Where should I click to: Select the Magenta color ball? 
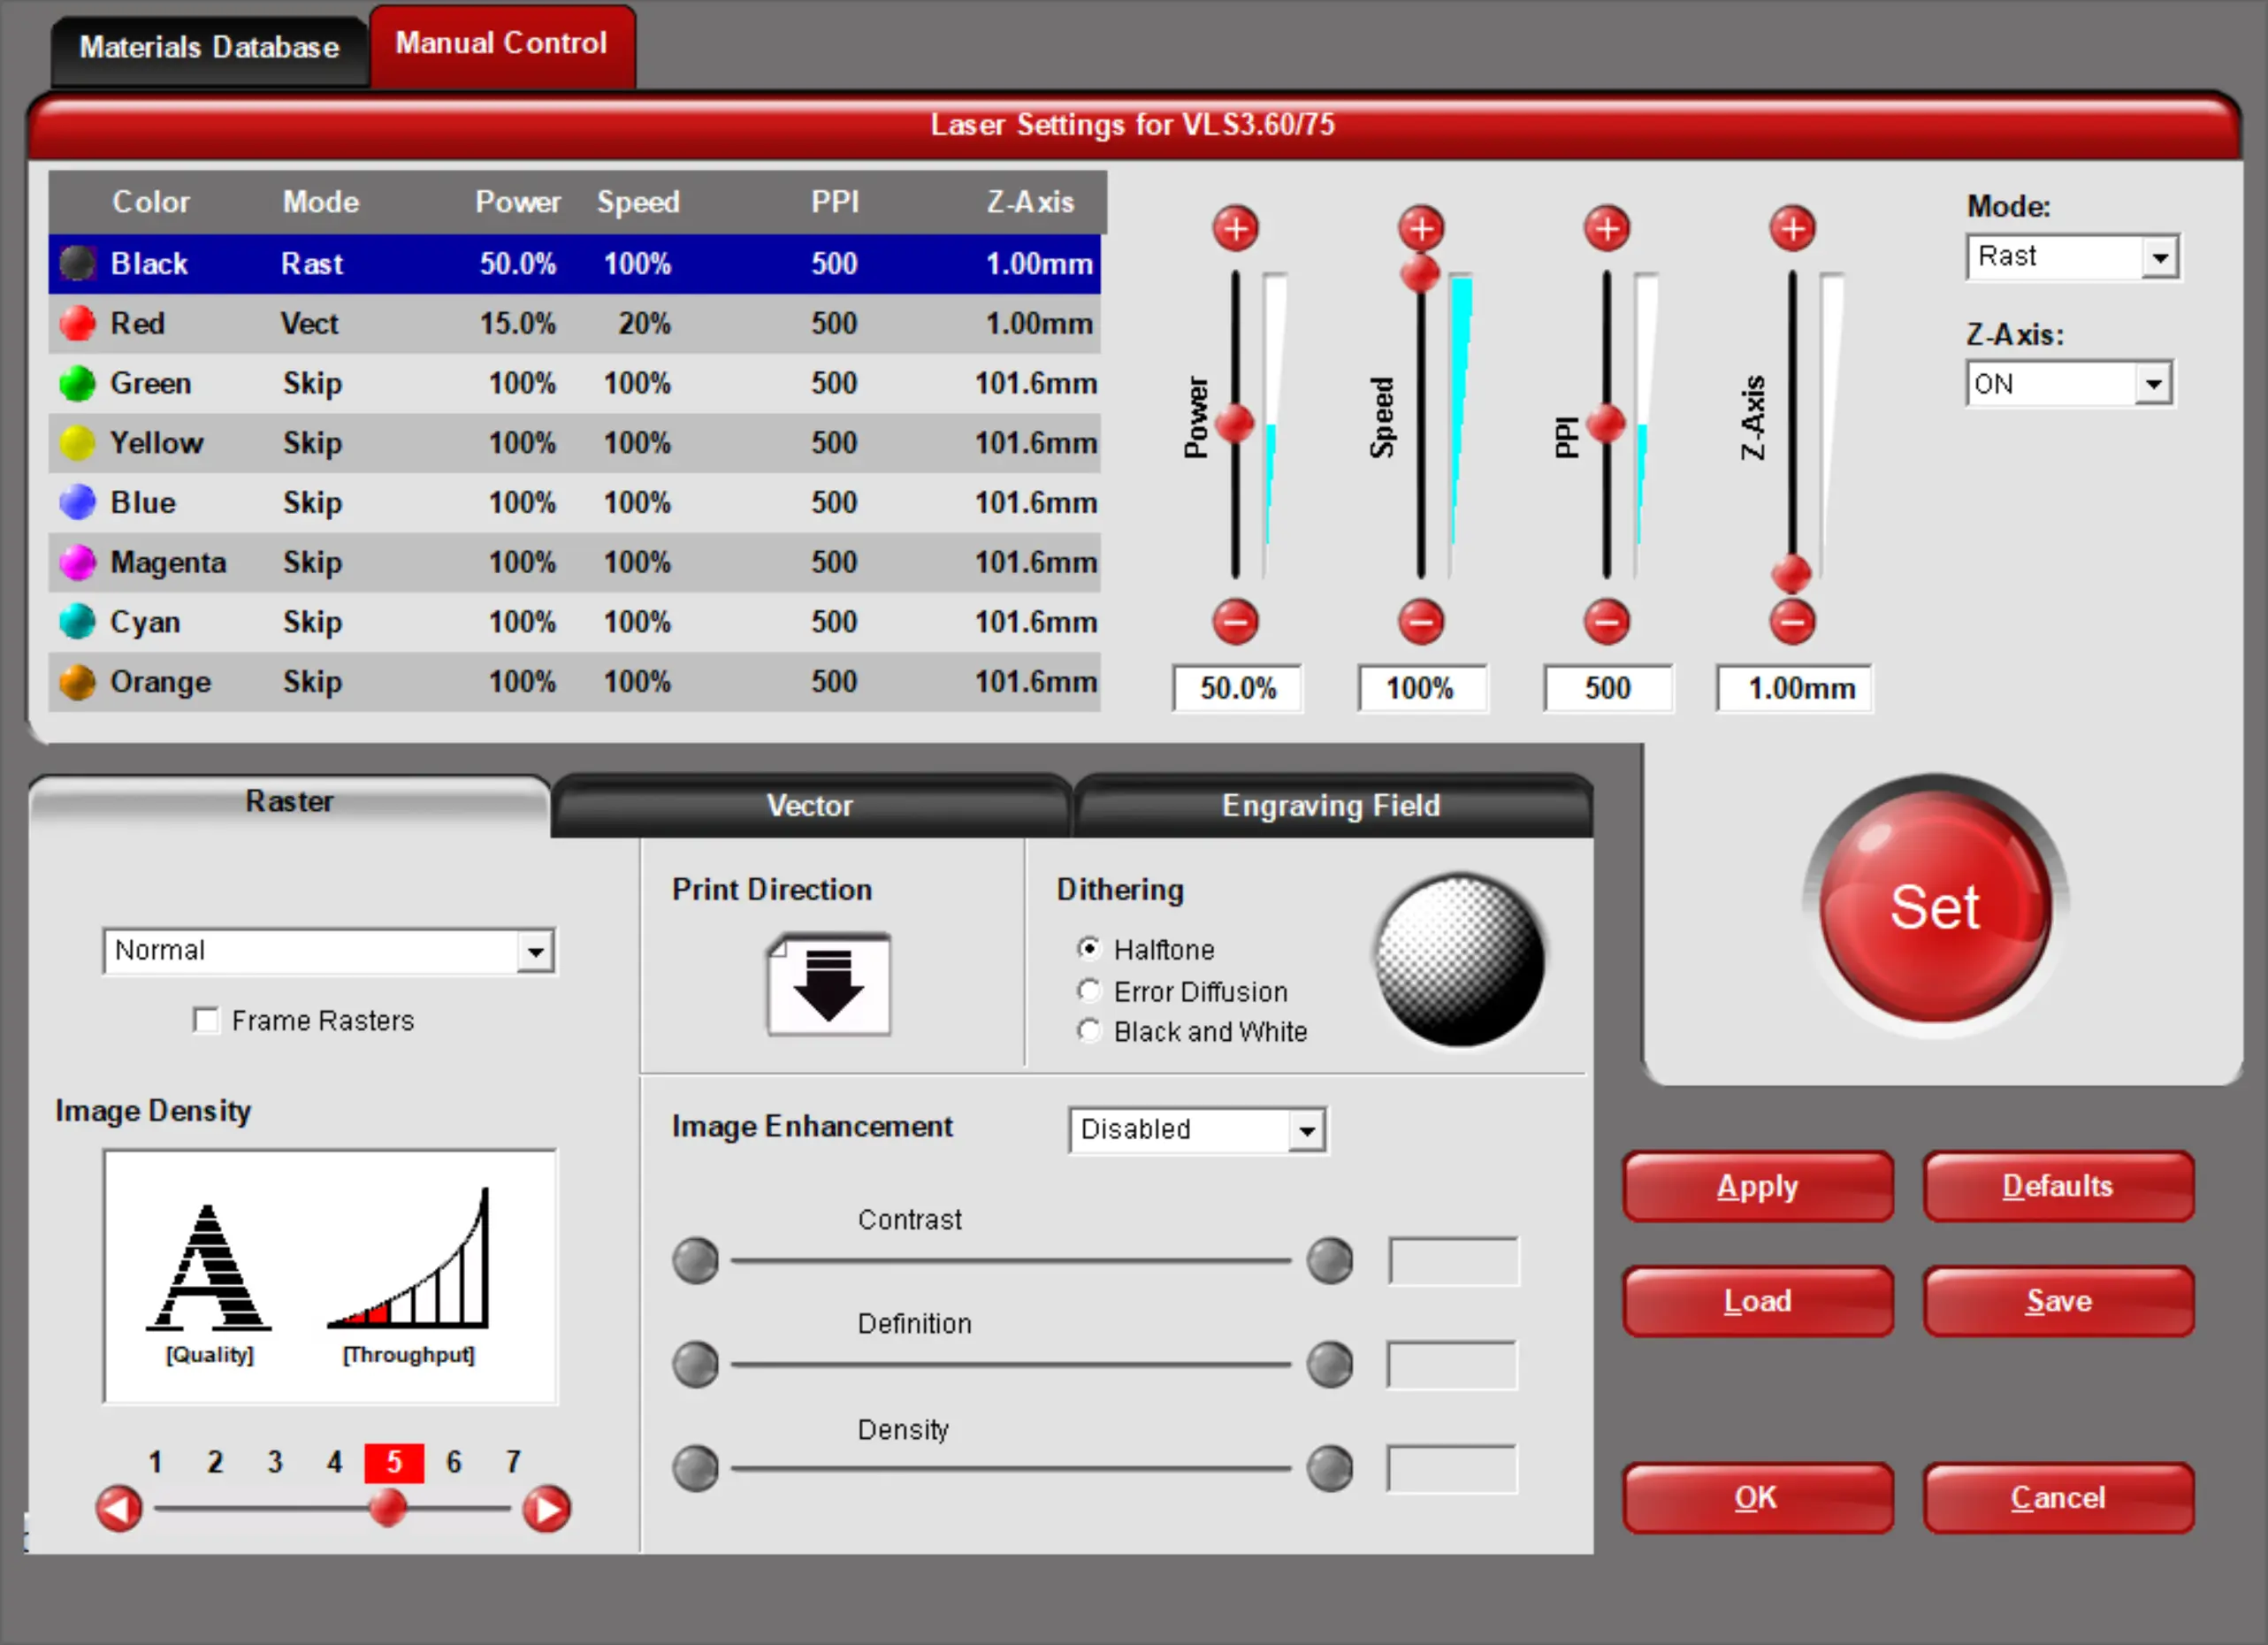(77, 562)
